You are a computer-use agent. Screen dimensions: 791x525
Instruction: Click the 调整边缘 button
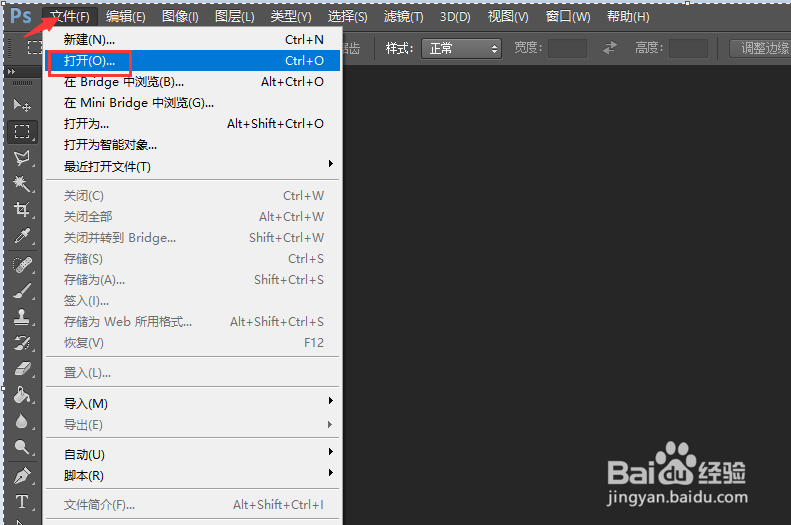(760, 48)
